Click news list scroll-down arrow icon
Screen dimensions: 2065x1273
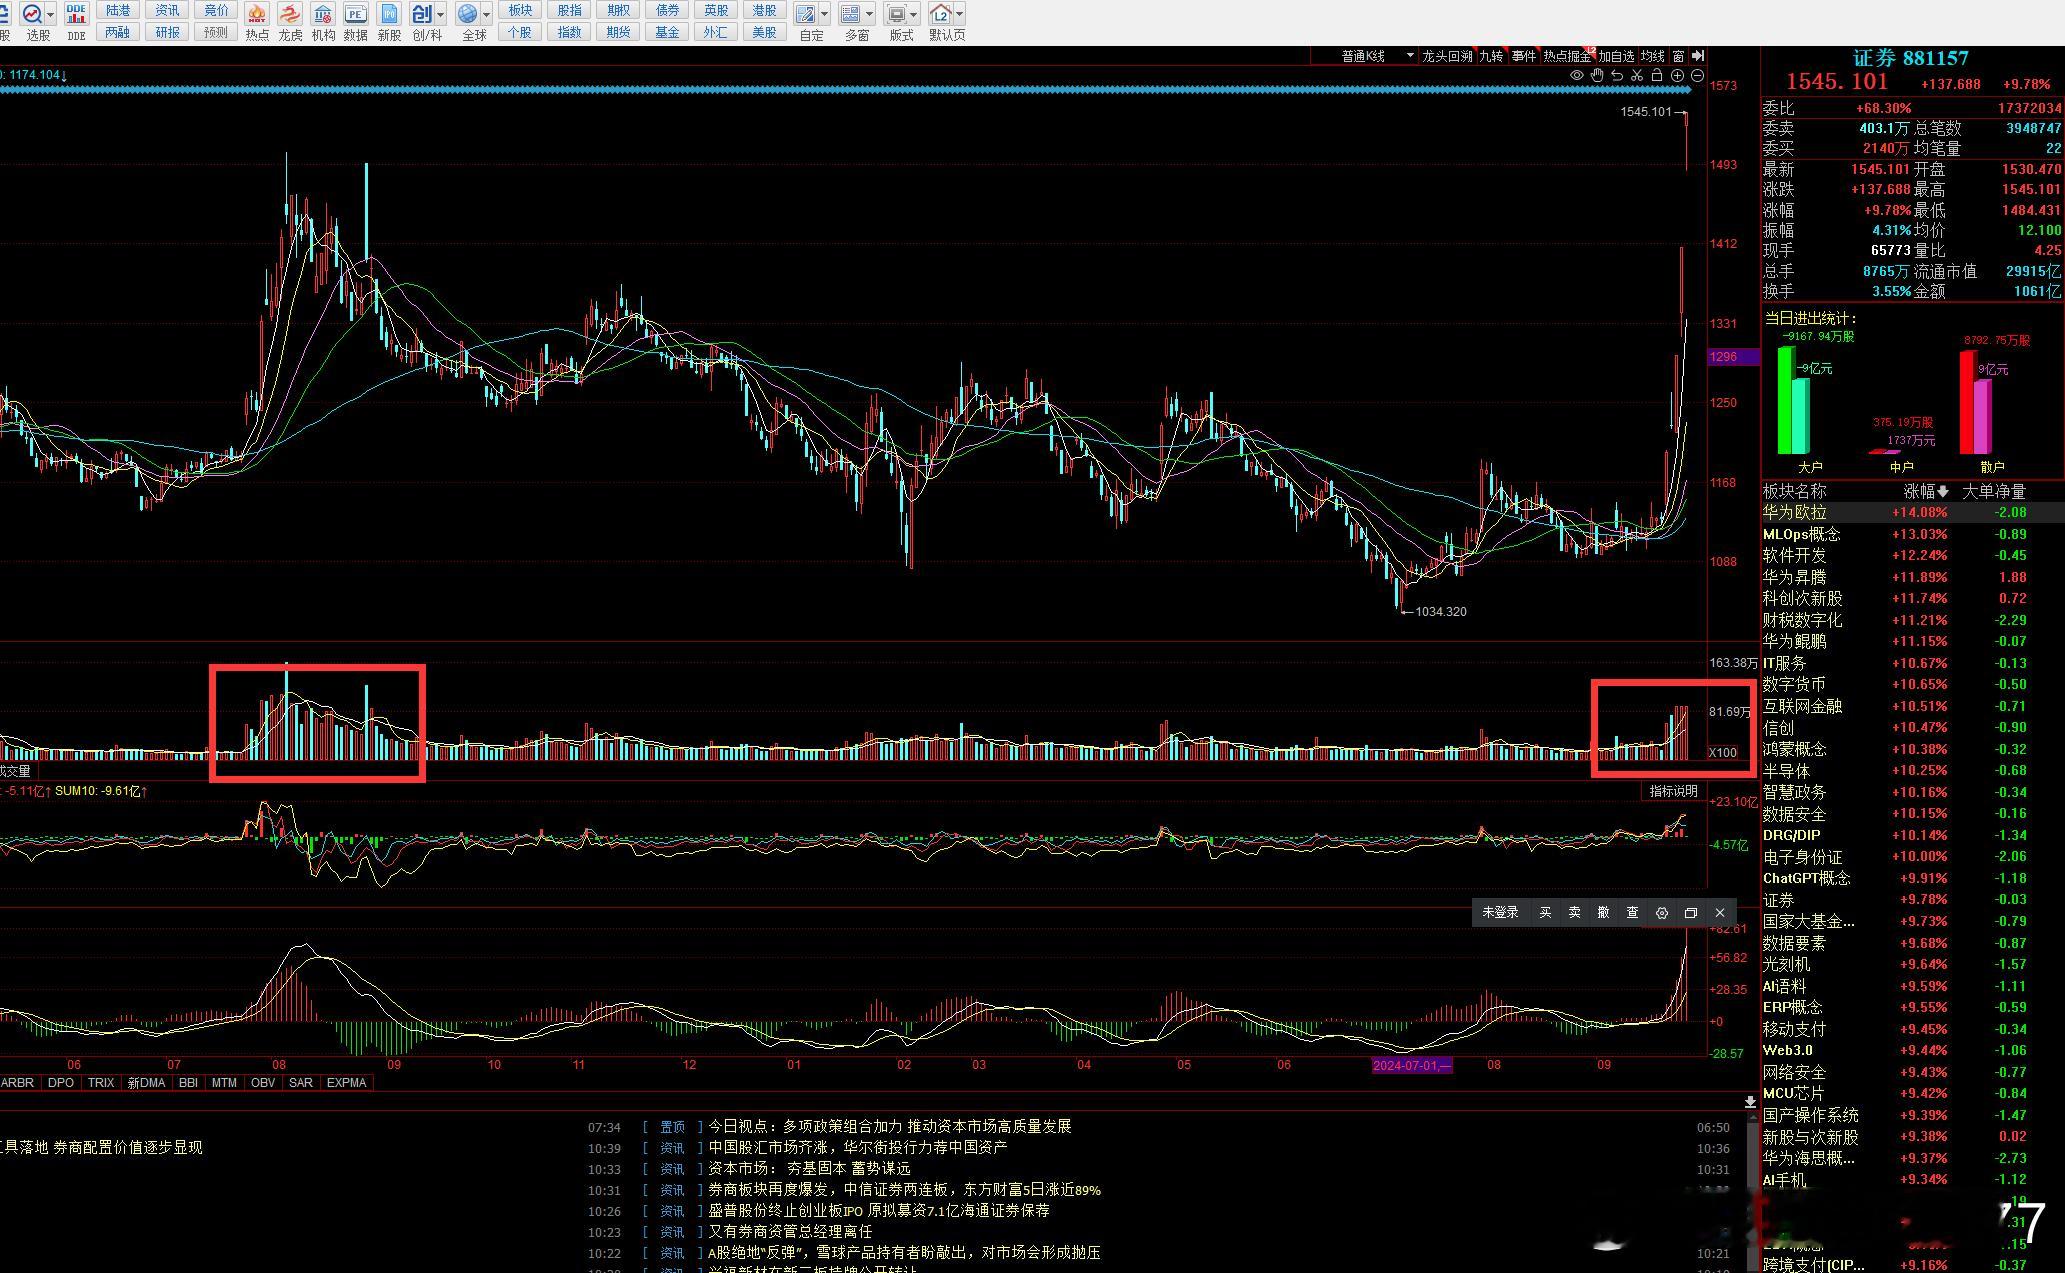tap(1750, 1101)
